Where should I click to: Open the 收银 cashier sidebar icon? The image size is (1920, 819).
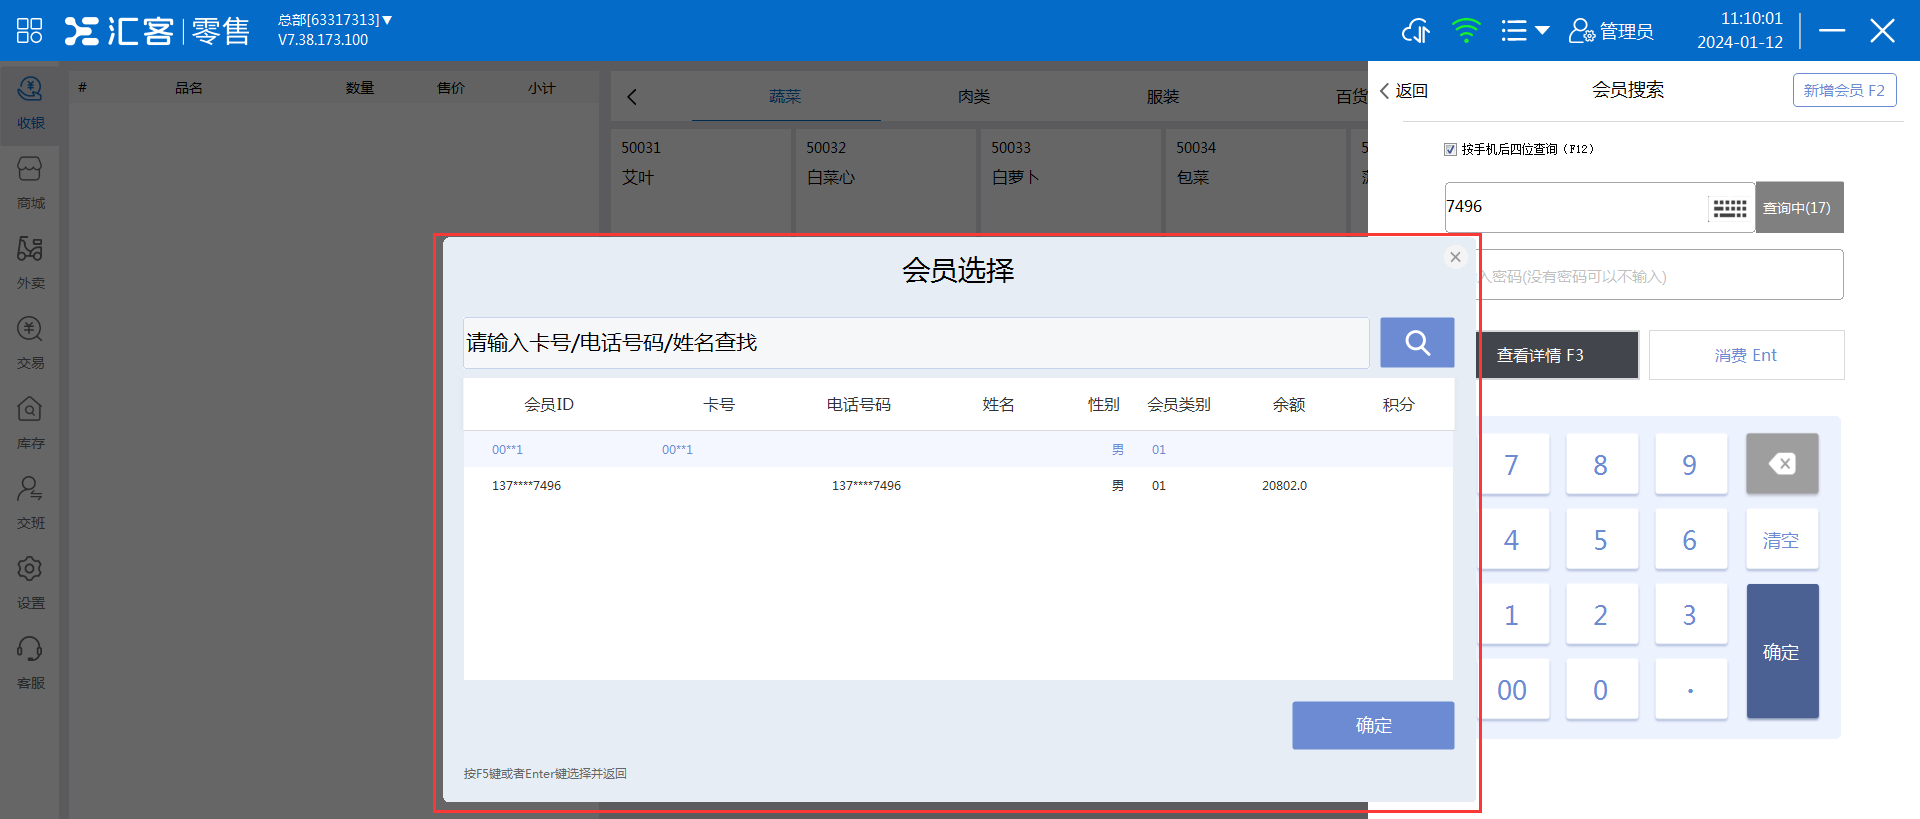pos(30,102)
